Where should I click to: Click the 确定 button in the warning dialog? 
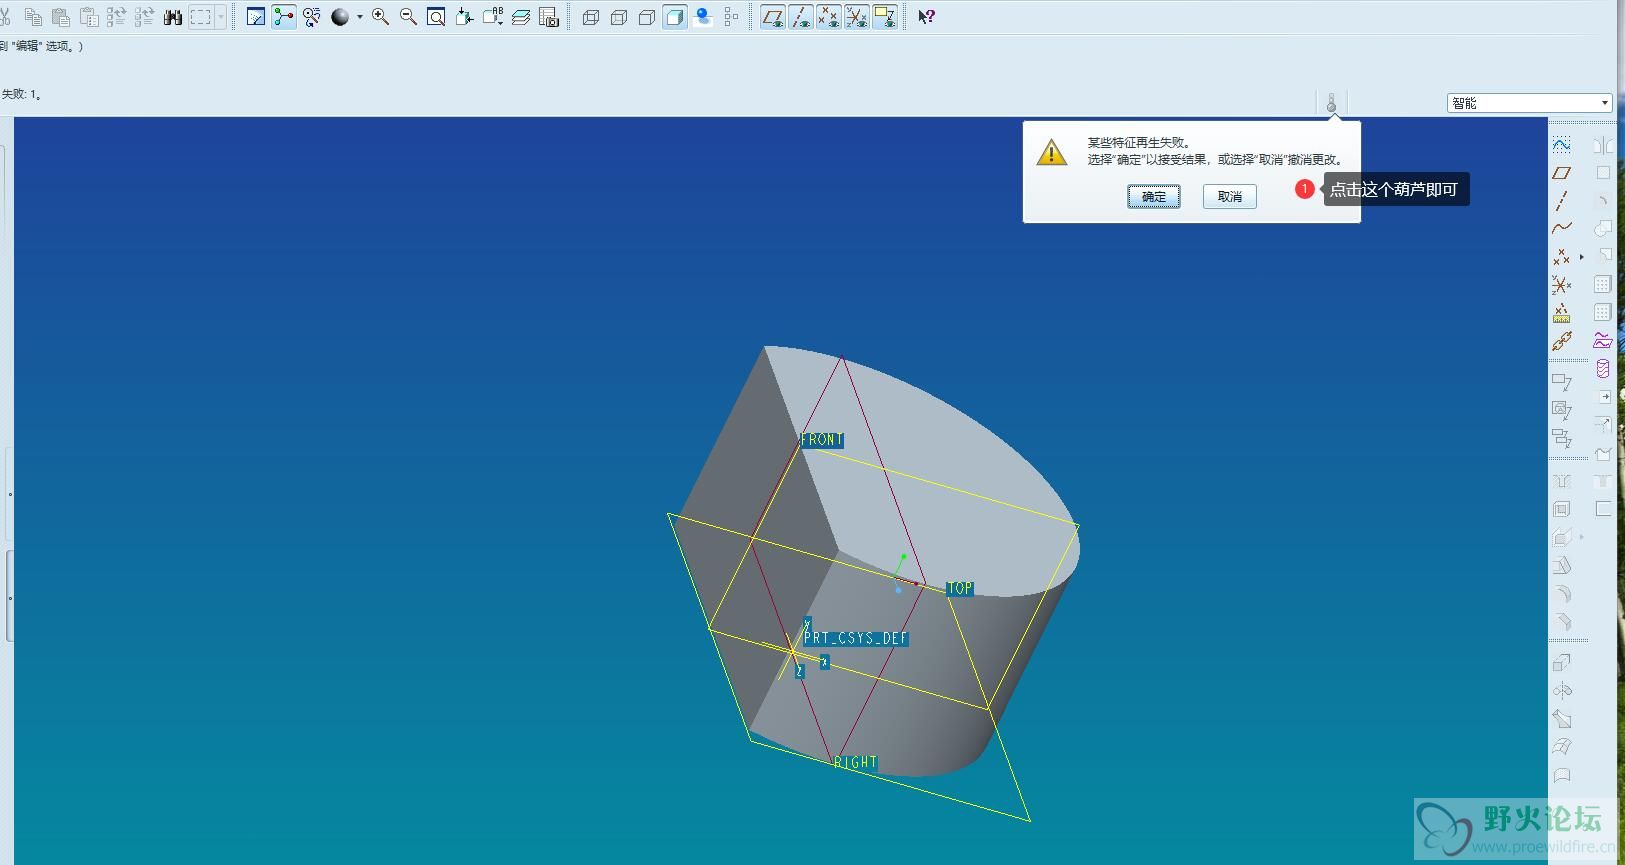(1154, 196)
